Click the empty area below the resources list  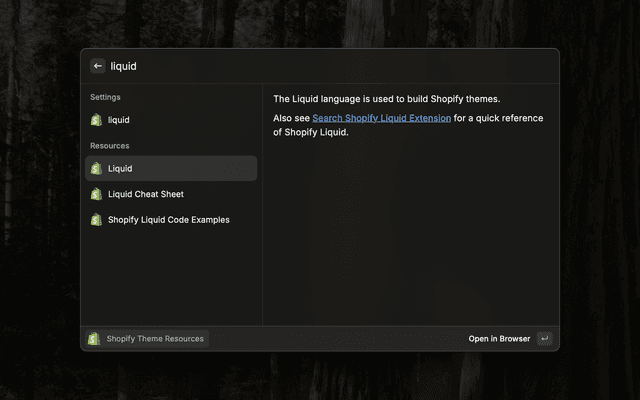[x=170, y=280]
